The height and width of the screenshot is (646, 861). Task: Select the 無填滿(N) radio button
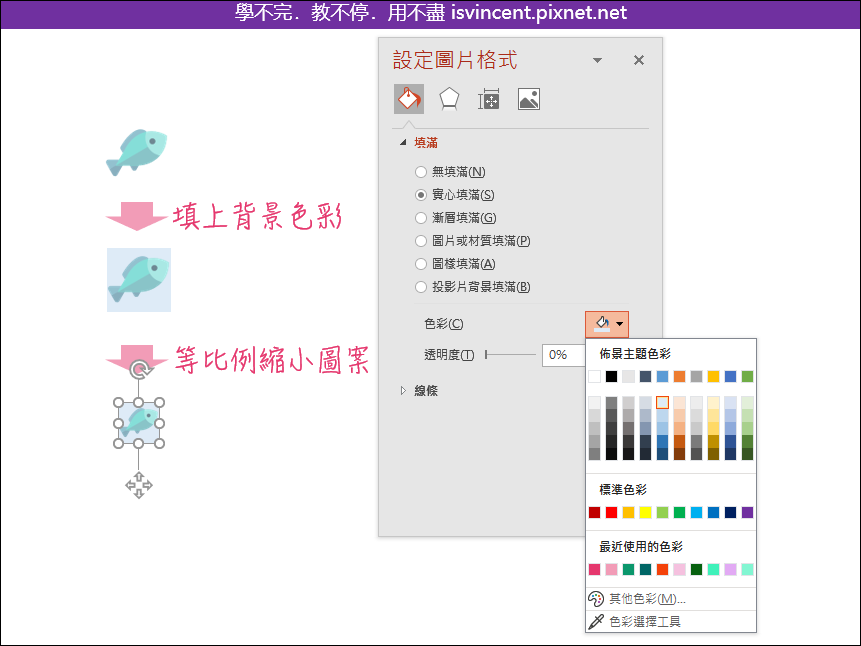coord(421,172)
